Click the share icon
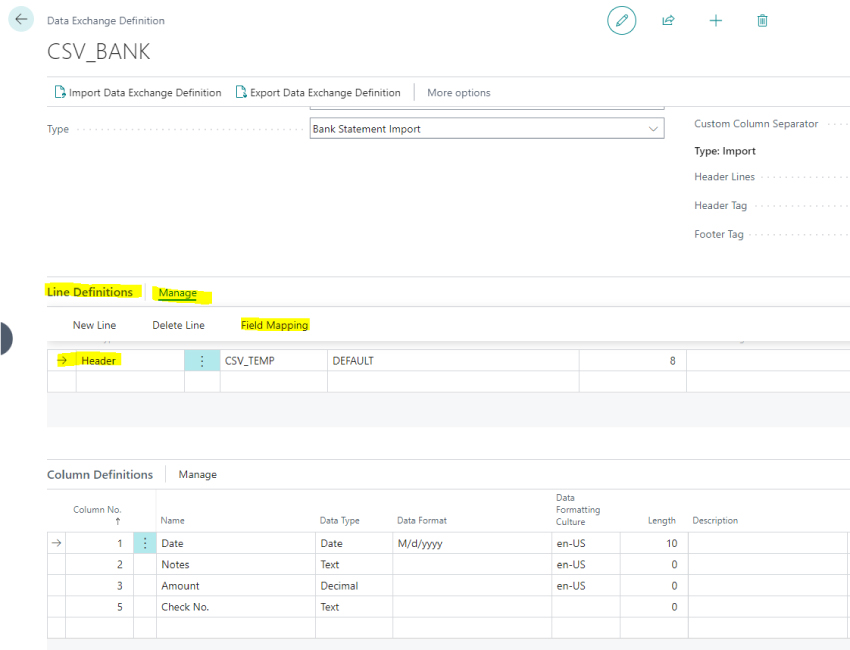This screenshot has width=850, height=650. (x=668, y=21)
